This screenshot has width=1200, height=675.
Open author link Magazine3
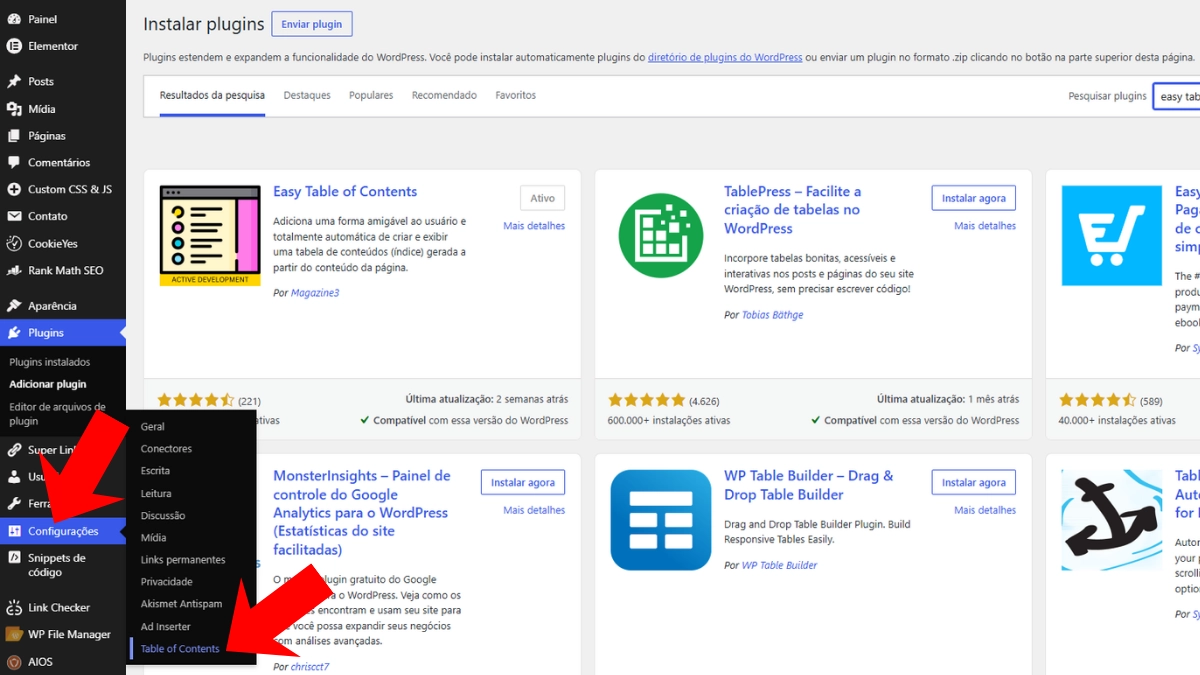315,293
